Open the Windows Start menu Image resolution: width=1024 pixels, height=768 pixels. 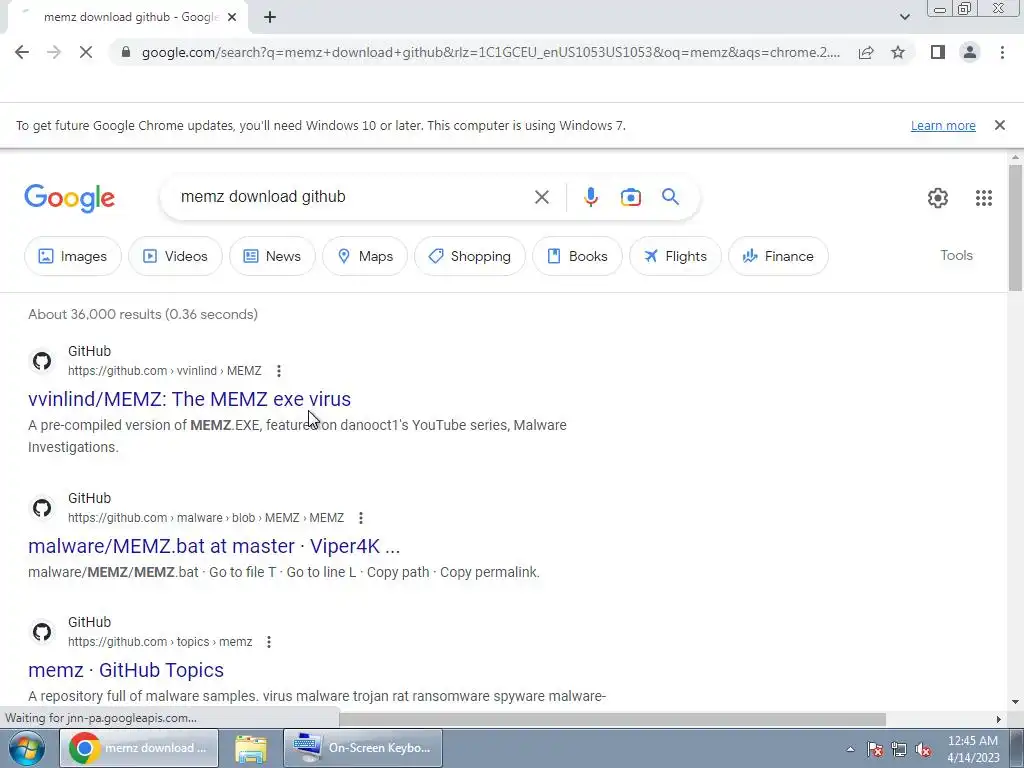click(x=27, y=748)
